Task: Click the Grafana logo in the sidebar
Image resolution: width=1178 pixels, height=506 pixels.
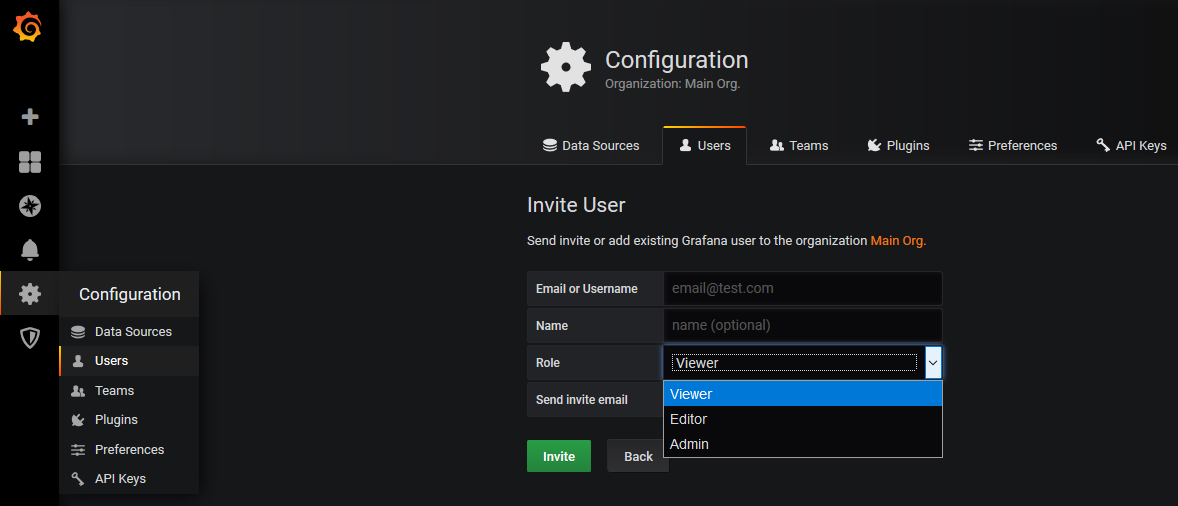Action: (28, 28)
